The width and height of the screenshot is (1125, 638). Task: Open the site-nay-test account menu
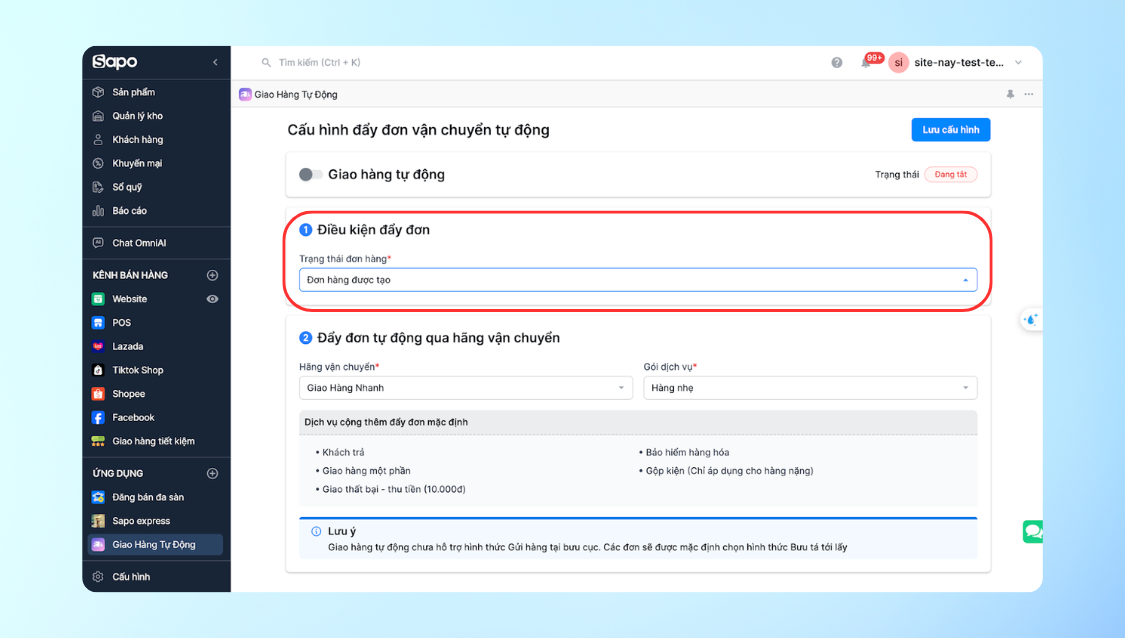click(956, 63)
